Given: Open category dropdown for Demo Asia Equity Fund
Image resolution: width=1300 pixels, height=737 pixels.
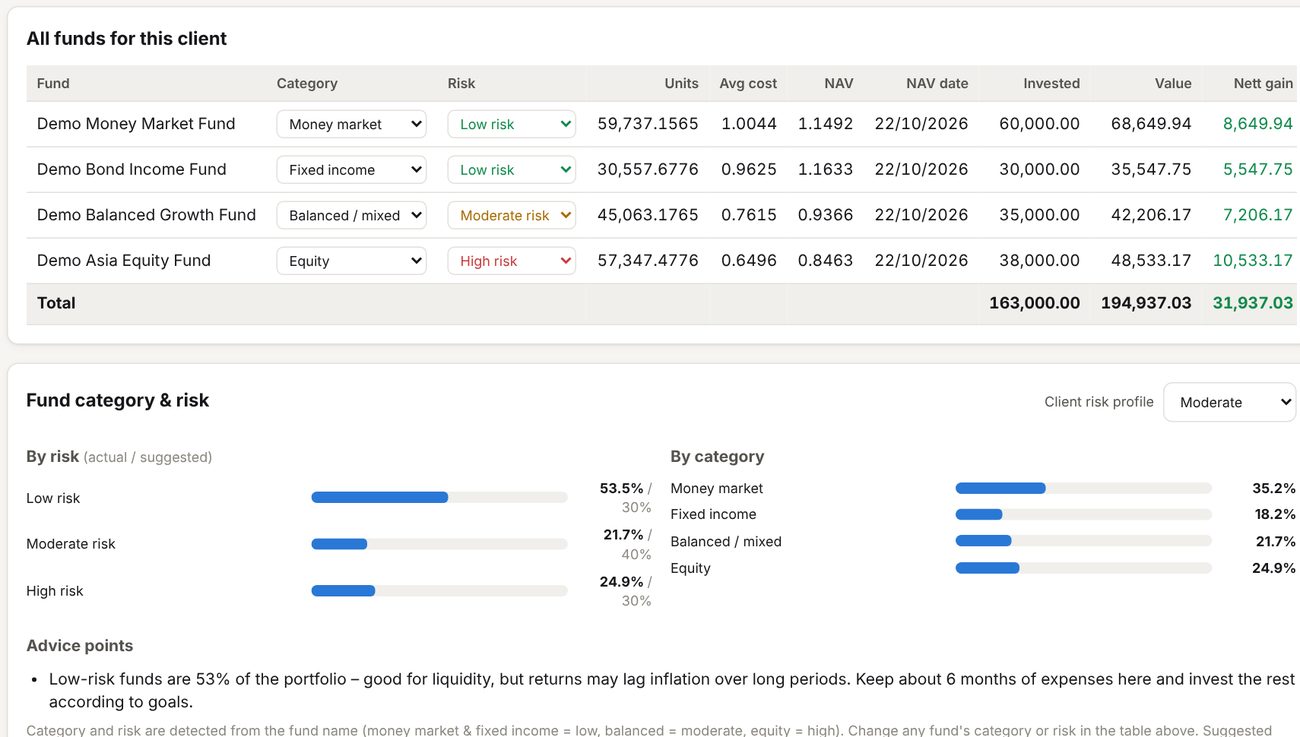Looking at the screenshot, I should point(351,261).
